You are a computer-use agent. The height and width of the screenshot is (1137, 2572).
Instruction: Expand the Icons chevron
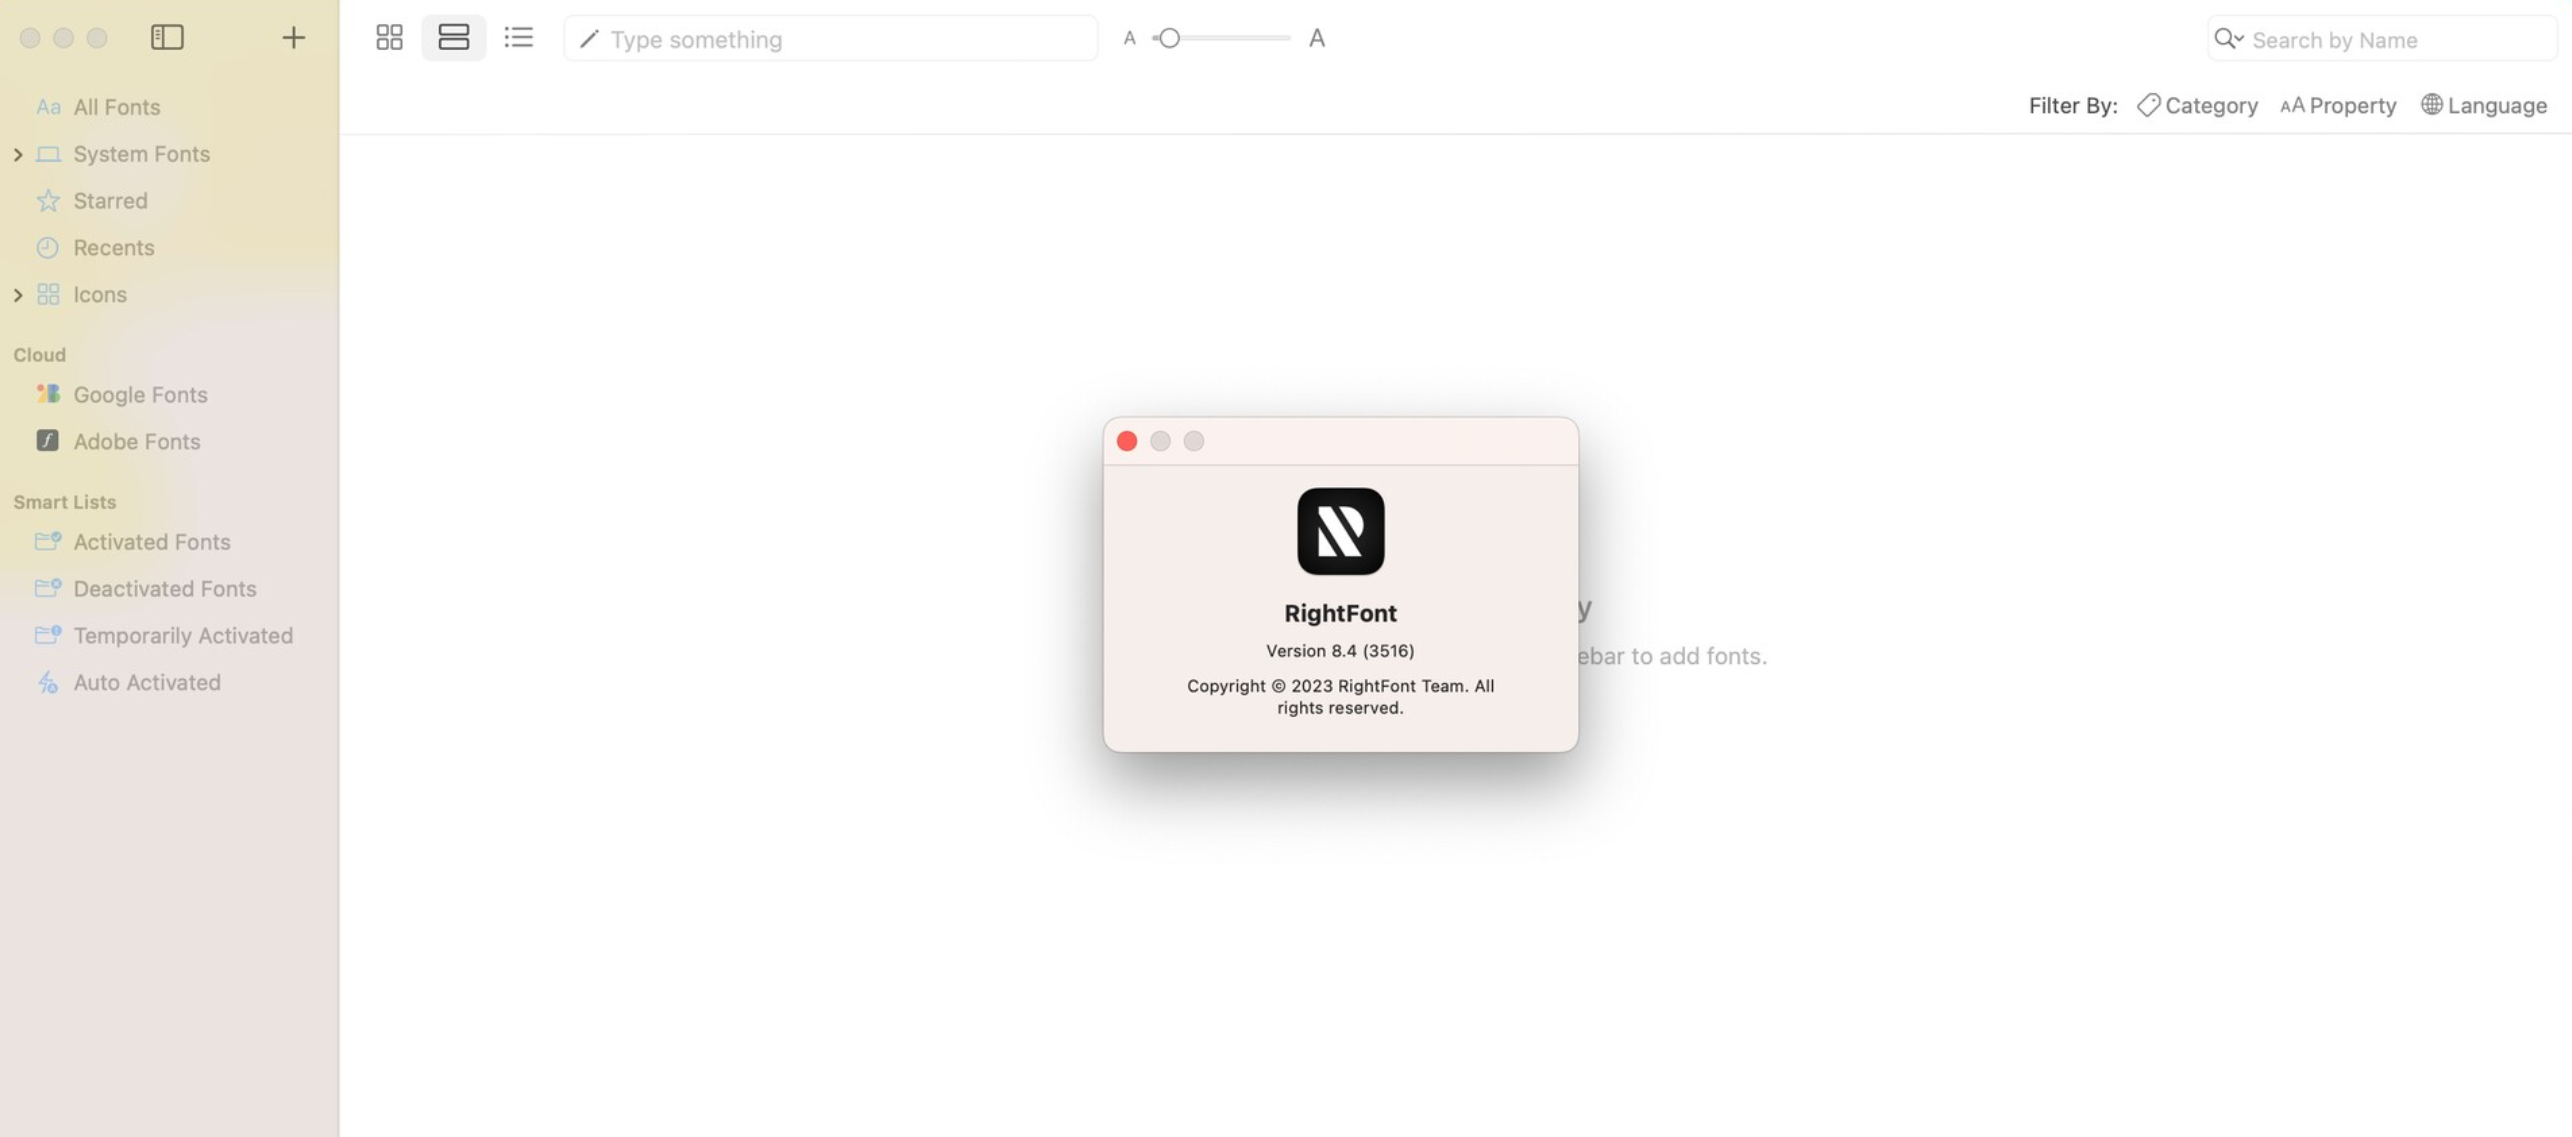pos(18,294)
